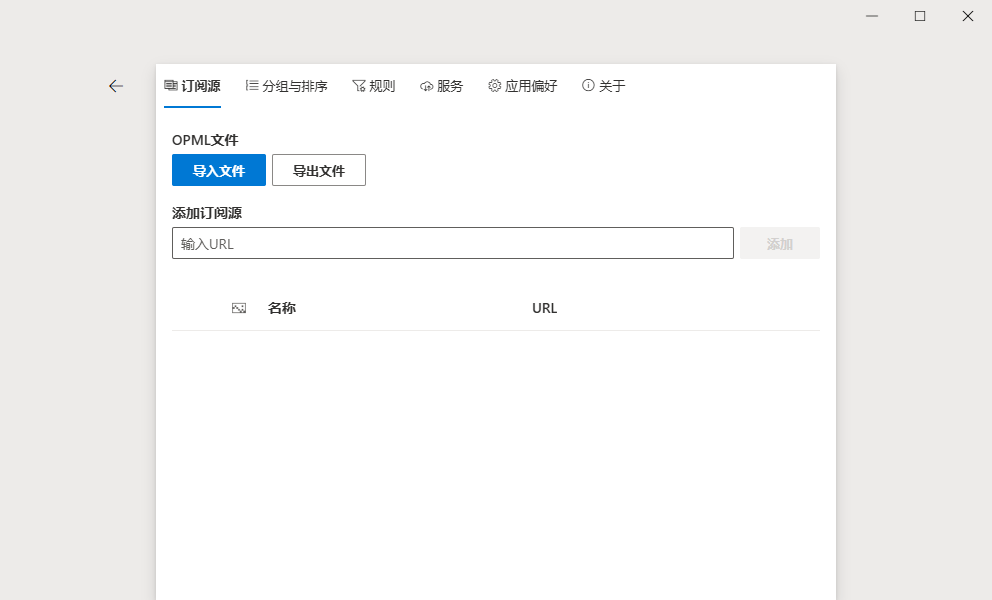The width and height of the screenshot is (992, 600).
Task: Click the disabled 添加 button
Action: tap(779, 243)
